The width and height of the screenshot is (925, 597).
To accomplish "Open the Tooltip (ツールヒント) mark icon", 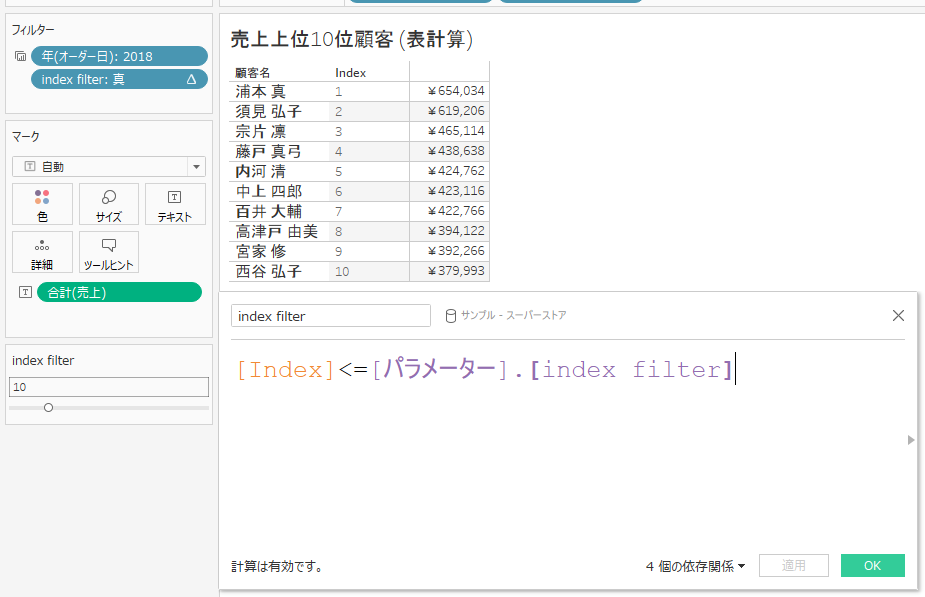I will pyautogui.click(x=108, y=252).
